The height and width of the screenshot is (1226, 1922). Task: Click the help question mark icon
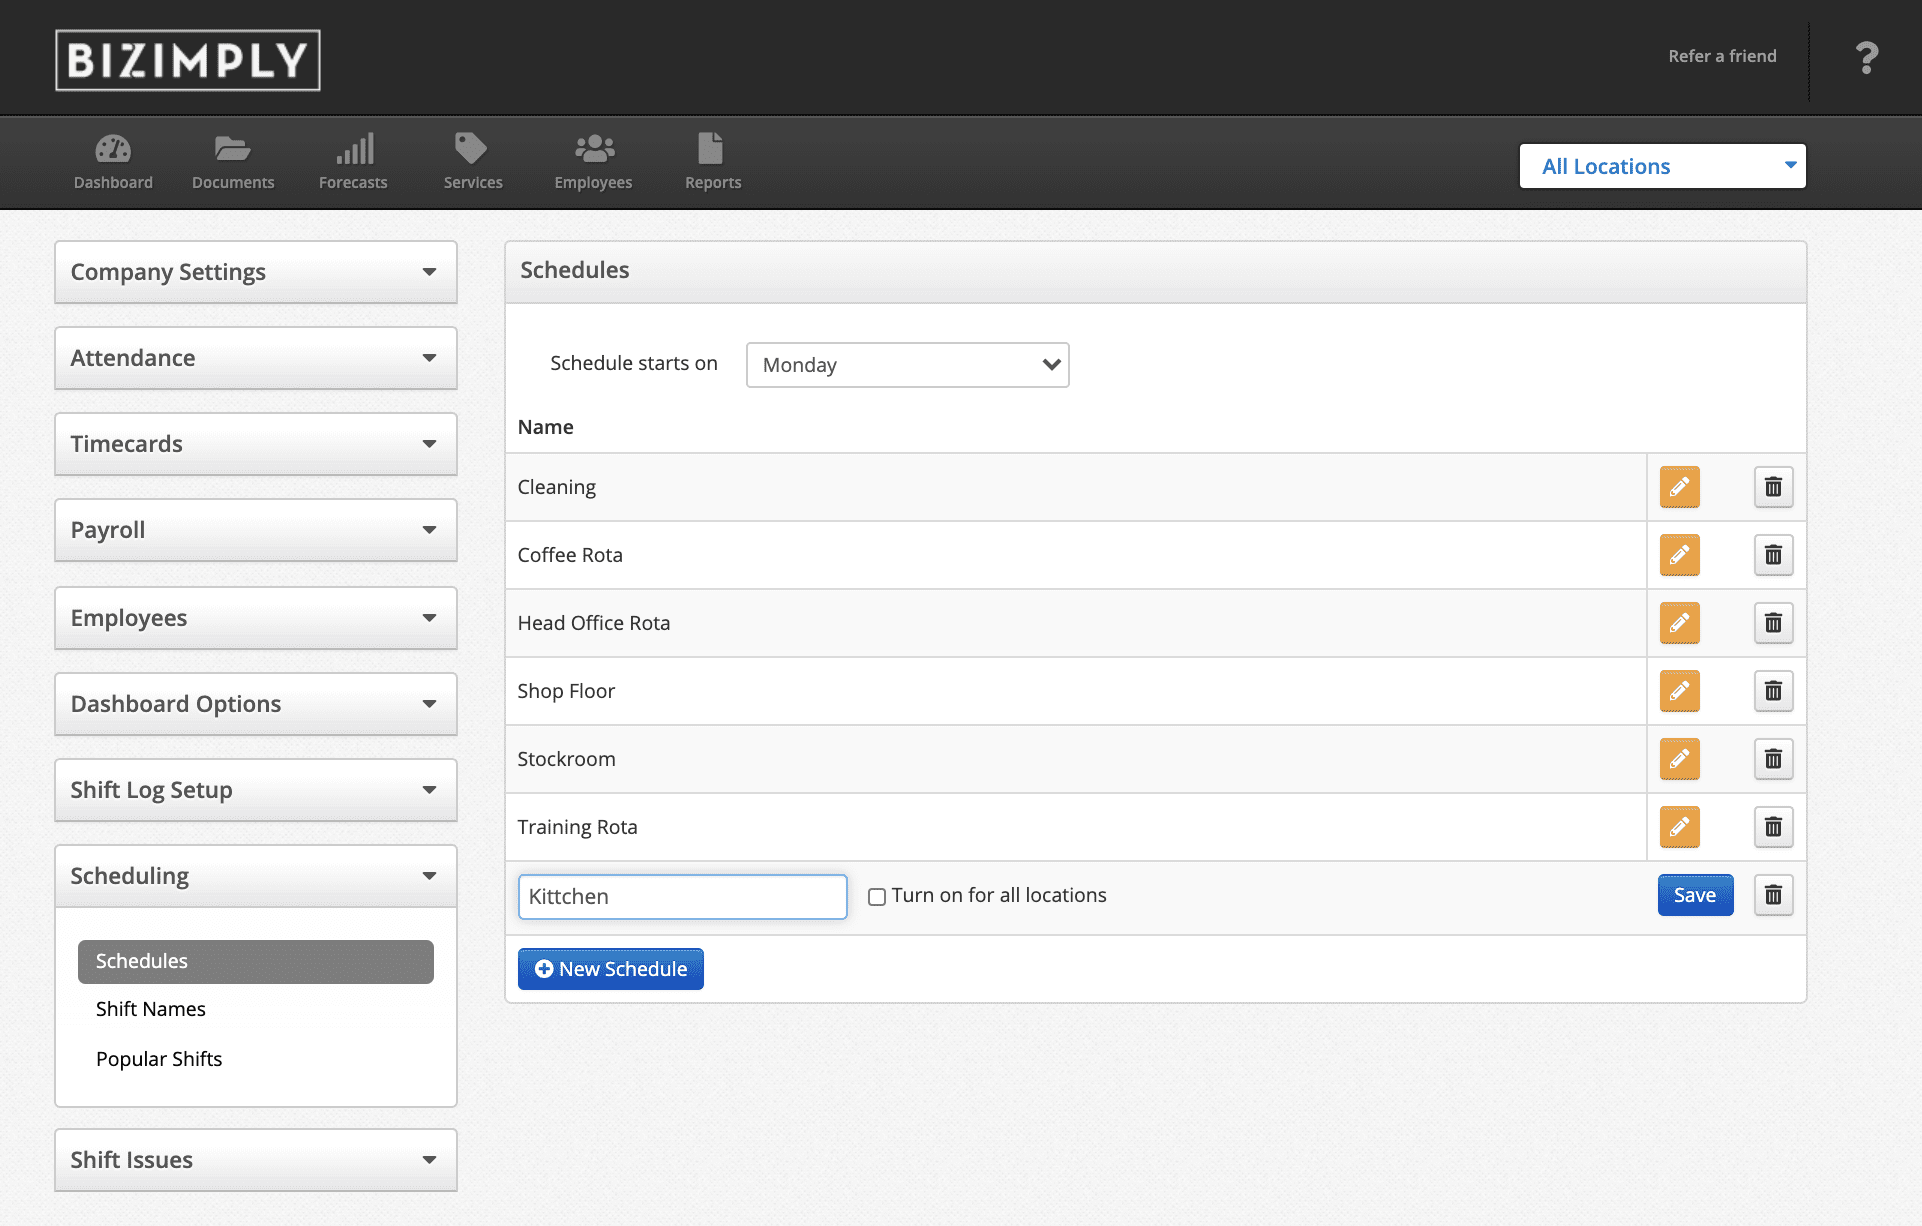tap(1866, 58)
